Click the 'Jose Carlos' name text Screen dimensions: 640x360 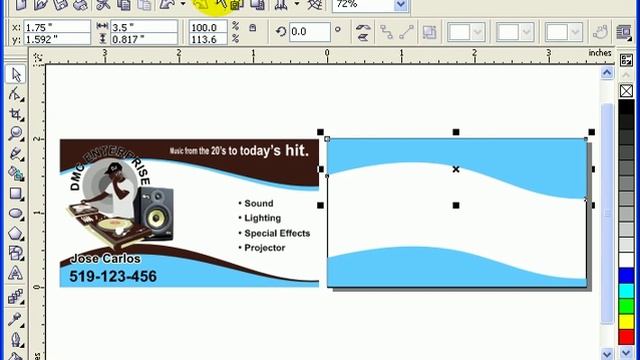(105, 258)
